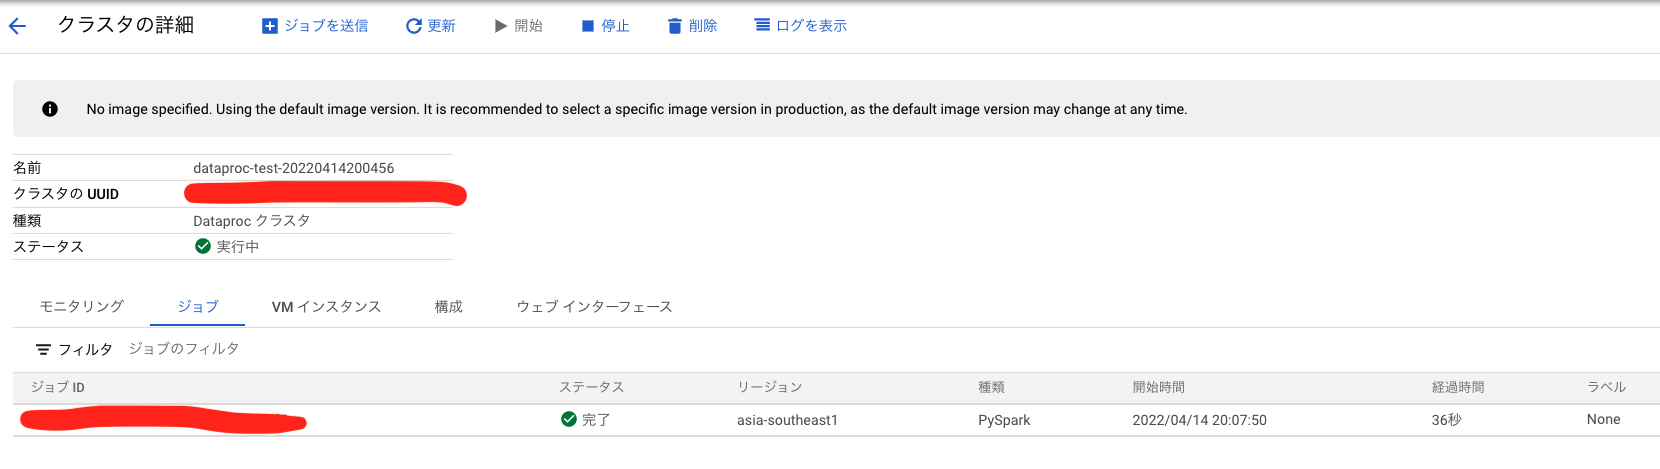Select the ジョブ tab

click(x=197, y=307)
